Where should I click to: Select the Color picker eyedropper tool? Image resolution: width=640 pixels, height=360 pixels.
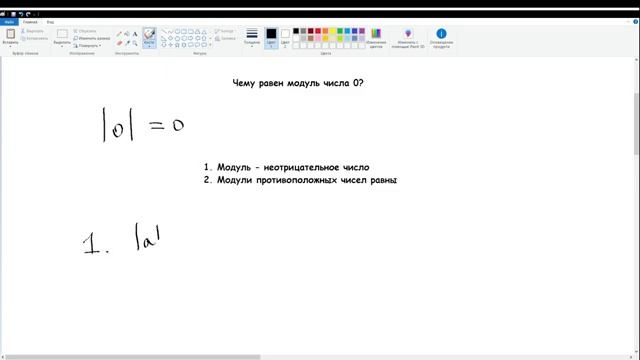click(127, 43)
